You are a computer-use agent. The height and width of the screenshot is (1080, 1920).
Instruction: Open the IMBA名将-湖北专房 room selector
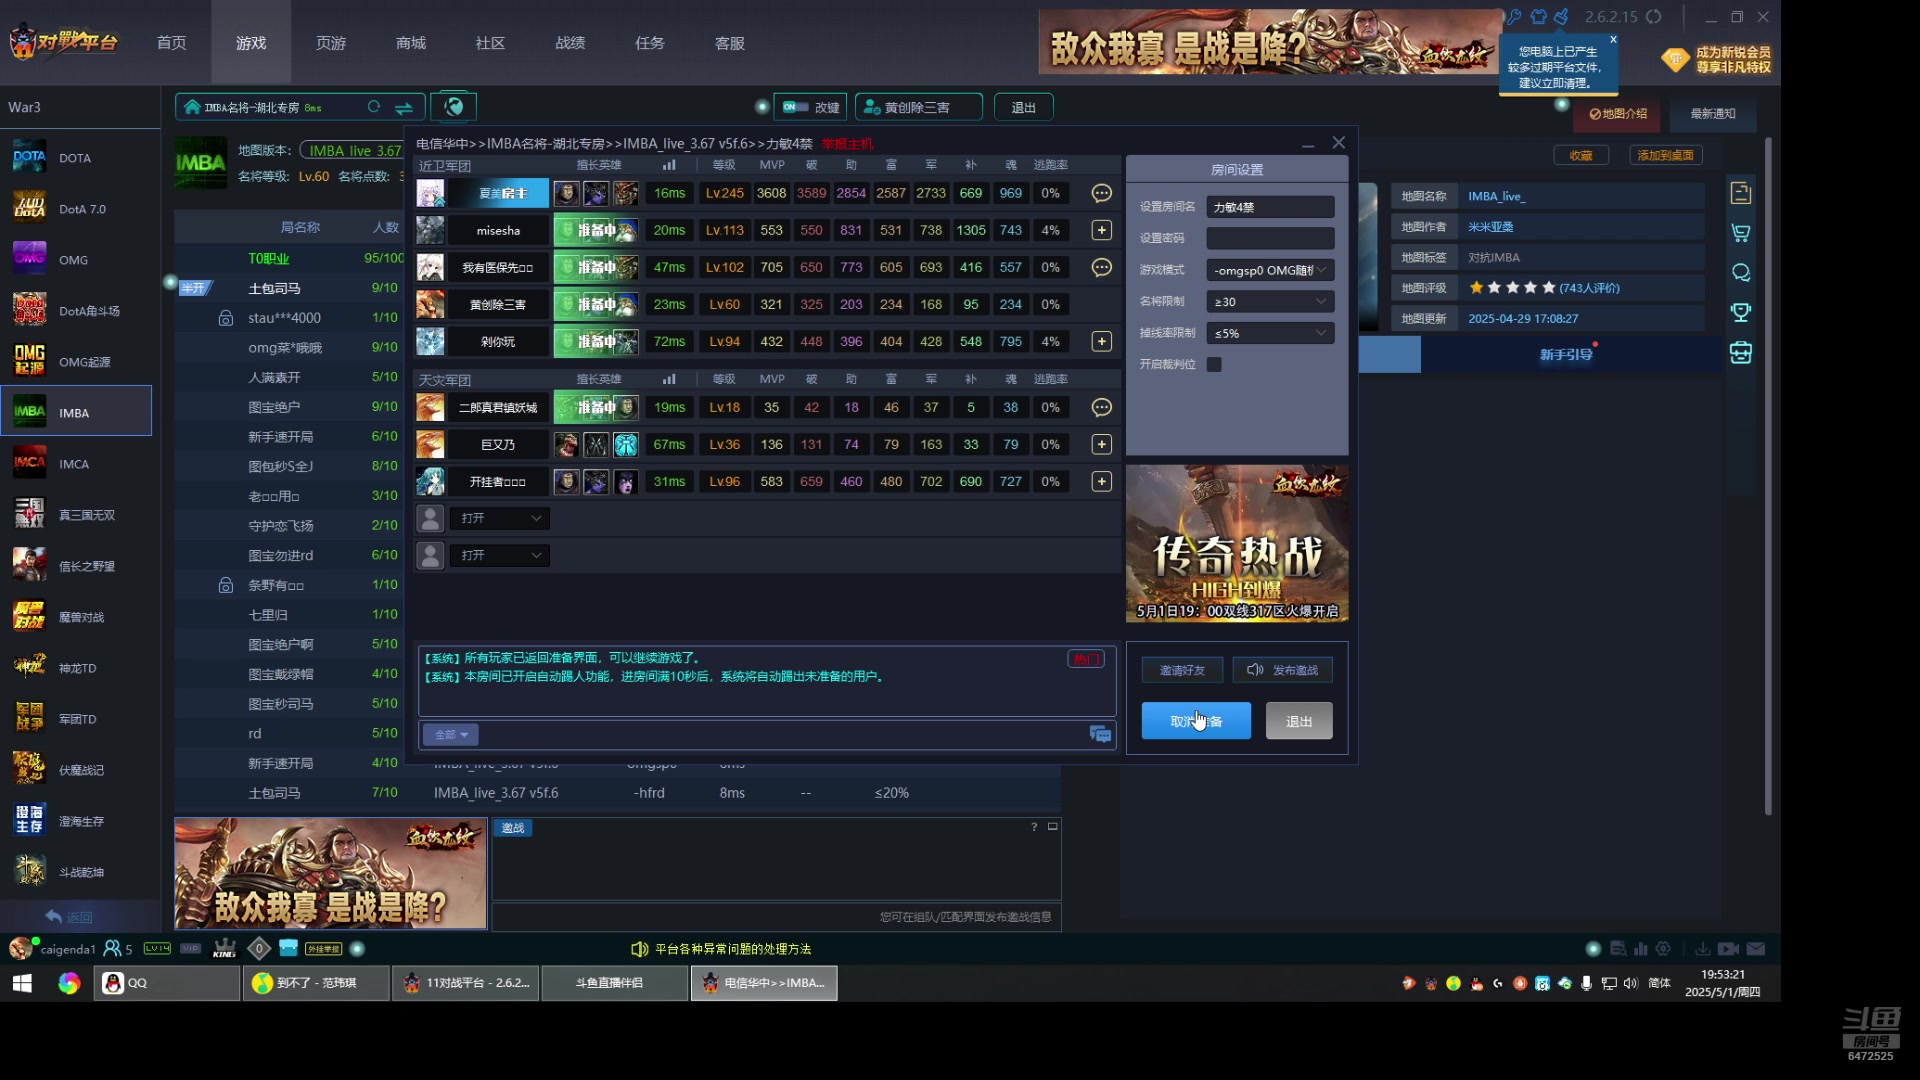[300, 107]
